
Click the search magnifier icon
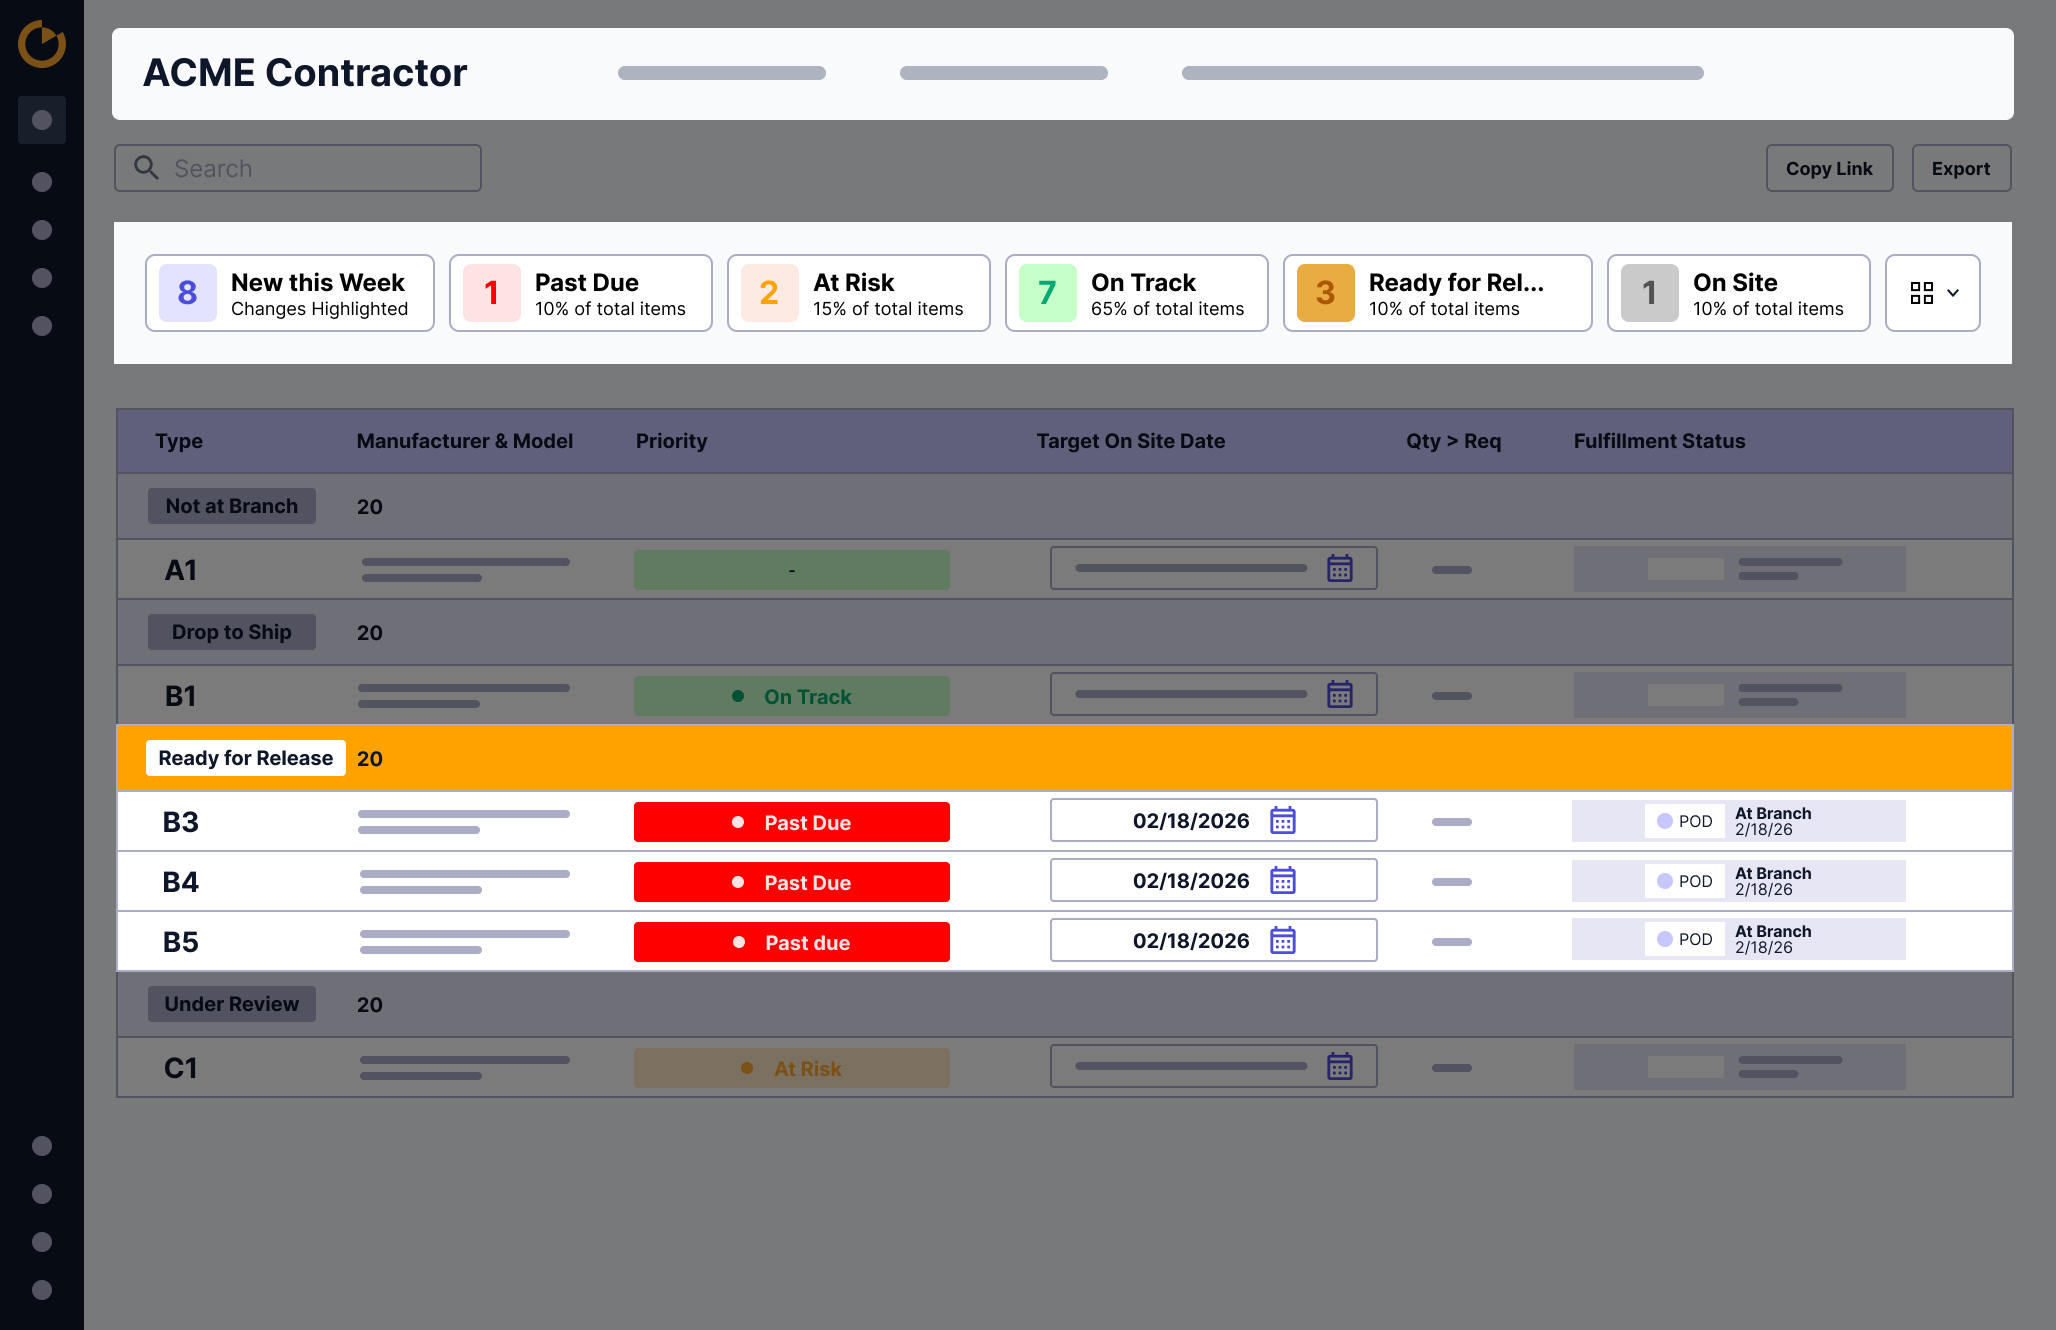(x=147, y=168)
